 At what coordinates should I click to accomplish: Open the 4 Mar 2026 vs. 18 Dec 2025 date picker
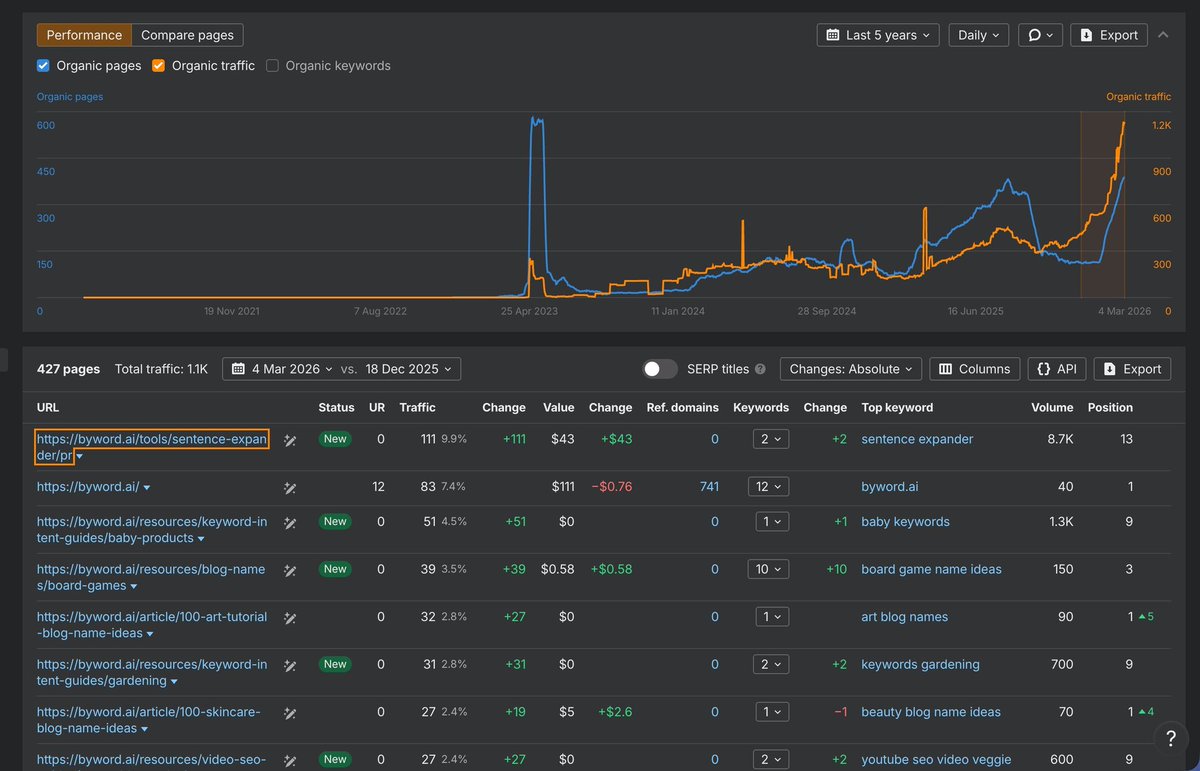(341, 369)
